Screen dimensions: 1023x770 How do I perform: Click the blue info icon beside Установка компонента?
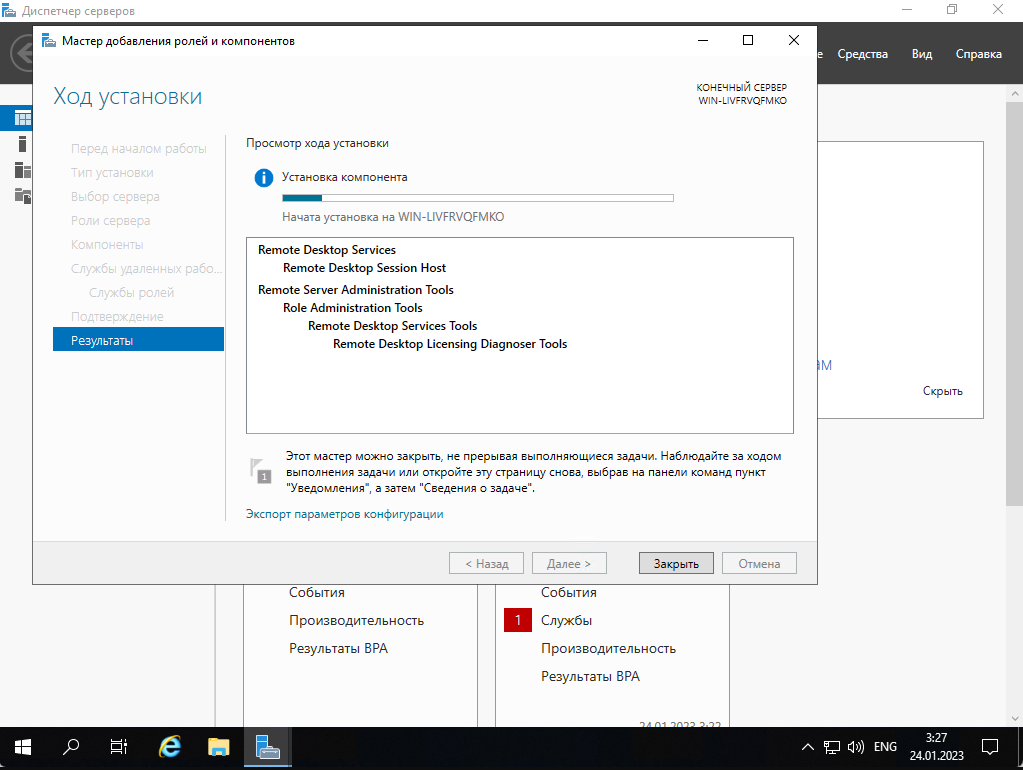[x=263, y=178]
